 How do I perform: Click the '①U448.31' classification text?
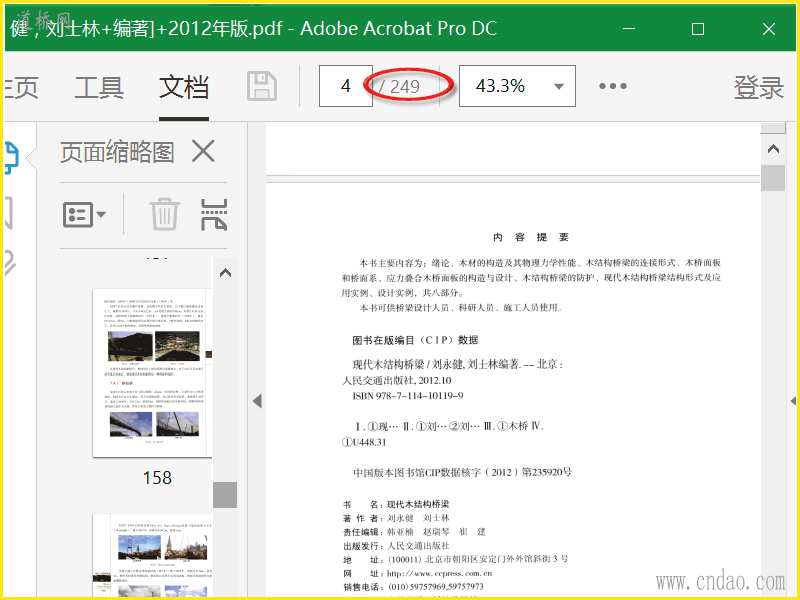[x=364, y=442]
